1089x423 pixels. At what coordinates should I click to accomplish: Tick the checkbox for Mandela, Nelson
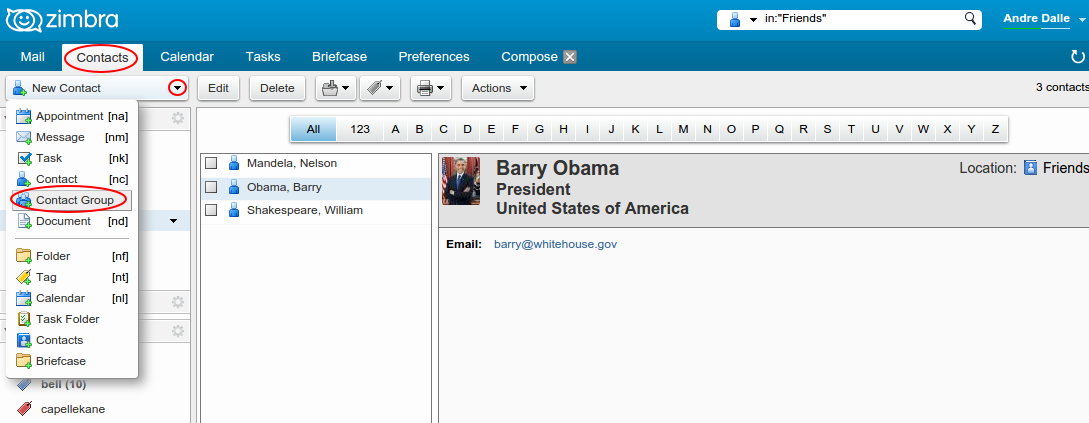click(212, 164)
